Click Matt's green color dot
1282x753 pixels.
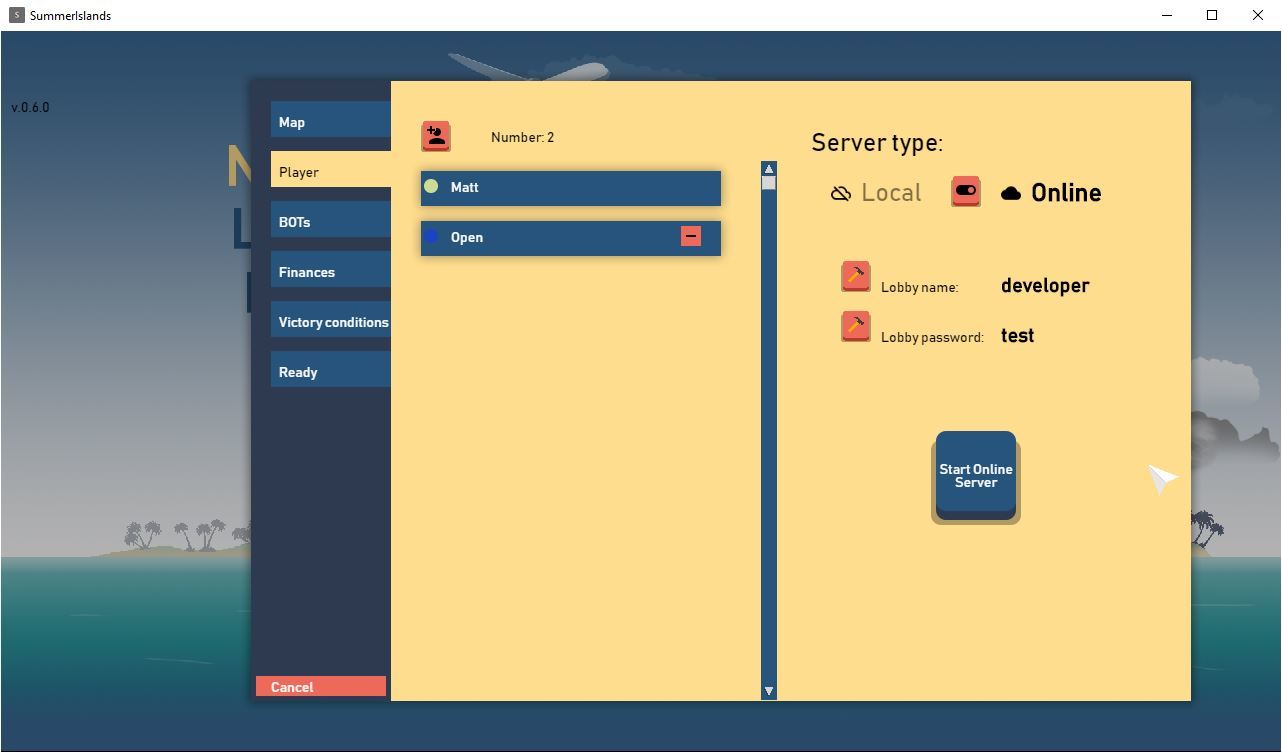431,186
